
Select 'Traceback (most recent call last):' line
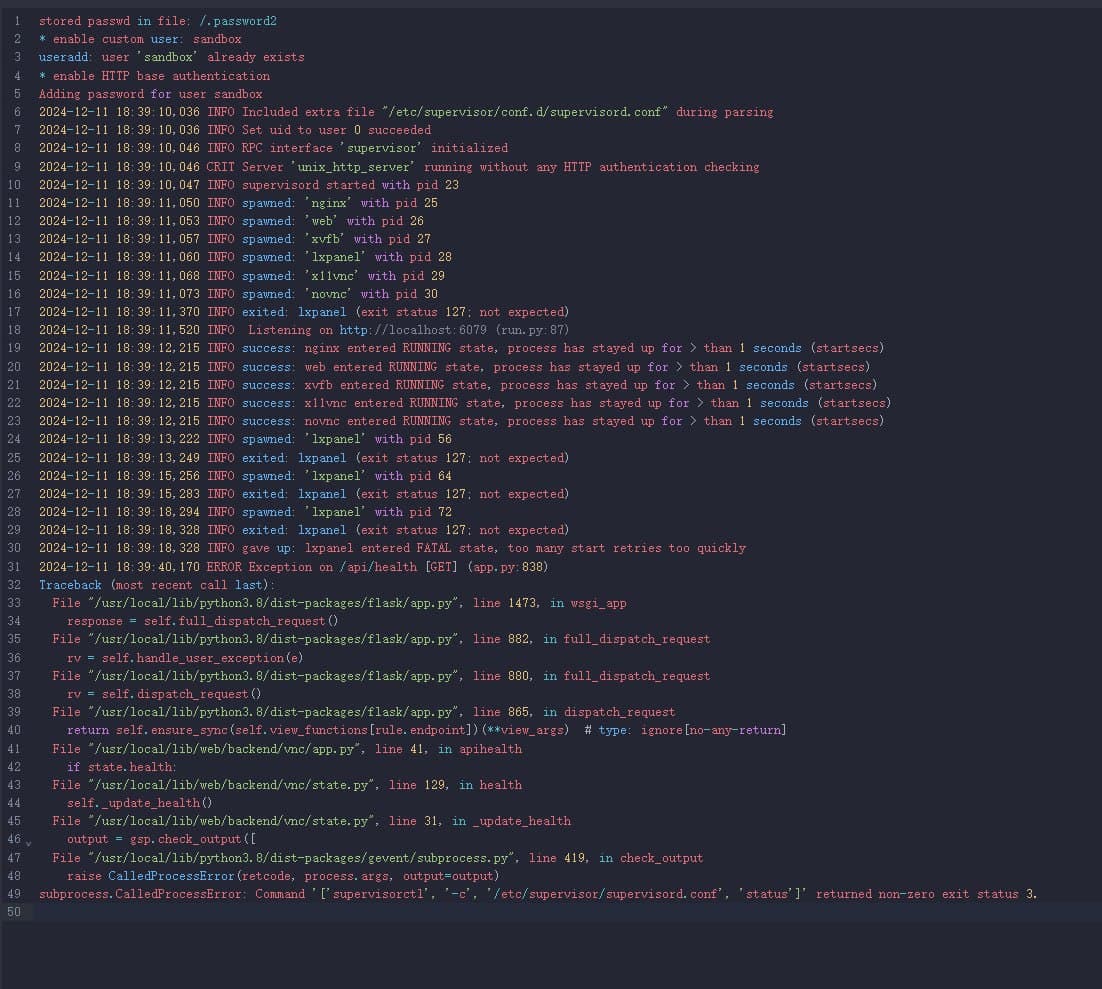156,586
